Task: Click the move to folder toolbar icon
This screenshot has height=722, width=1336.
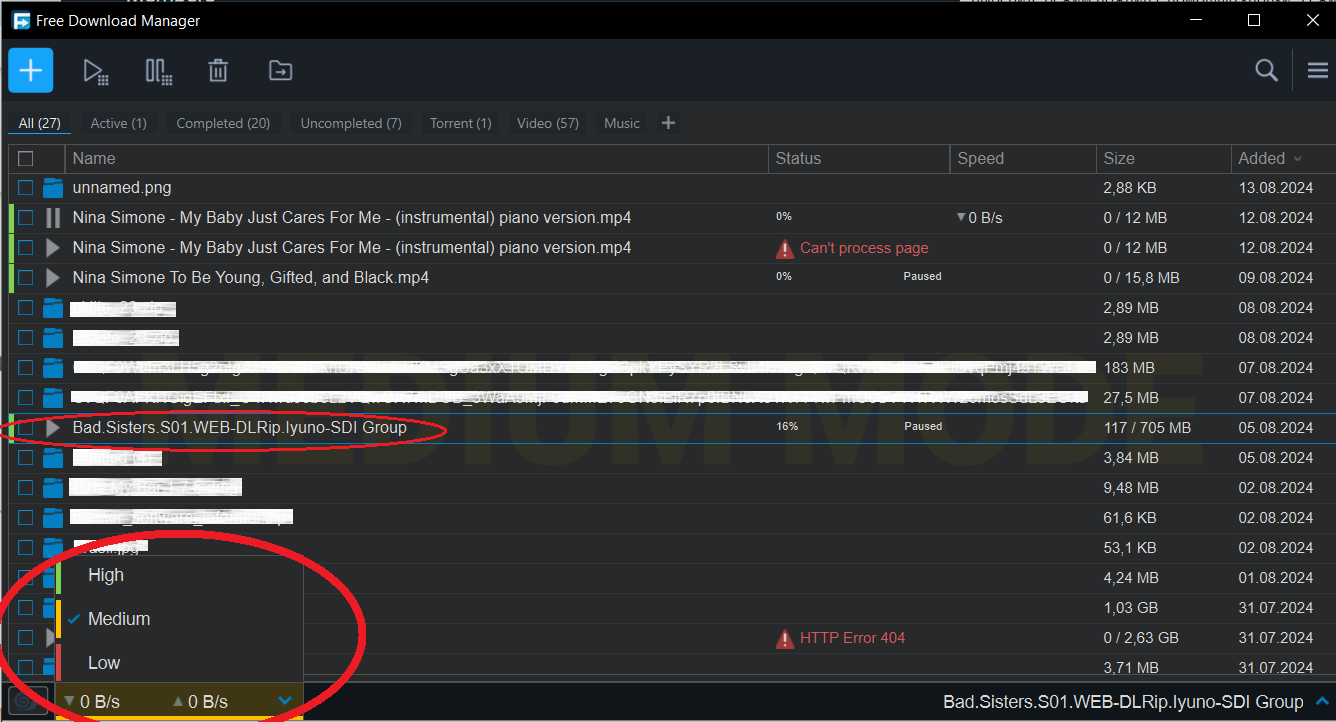Action: 280,70
